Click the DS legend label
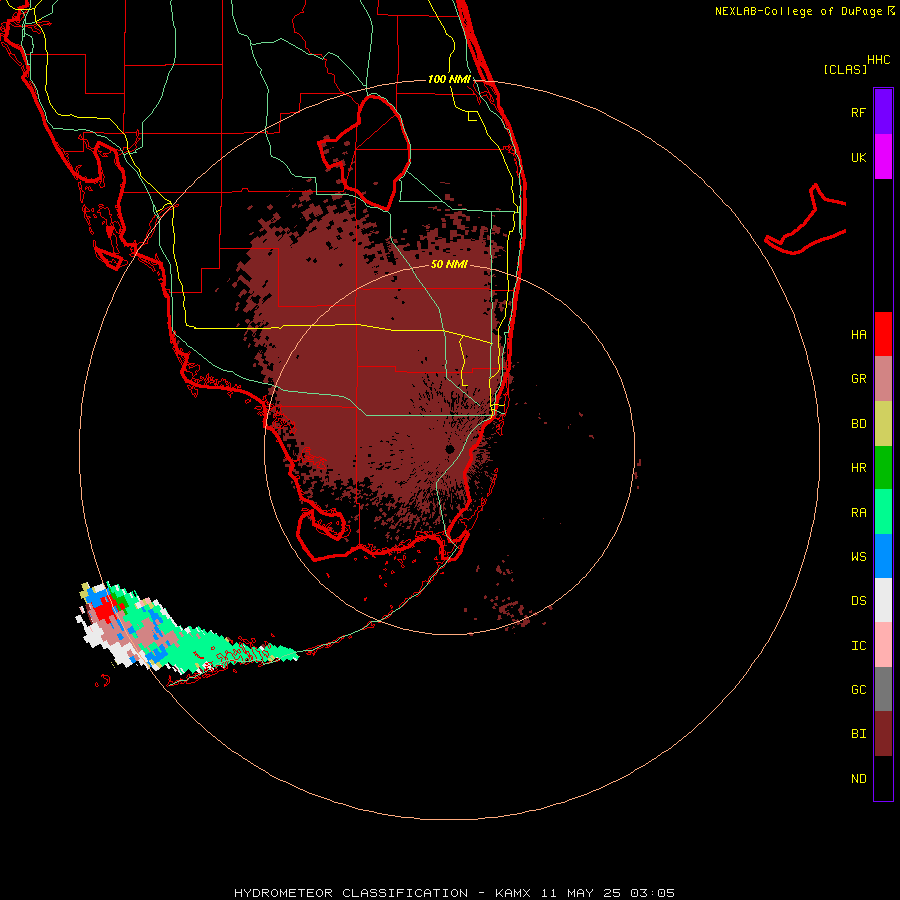The image size is (900, 900). tap(858, 601)
